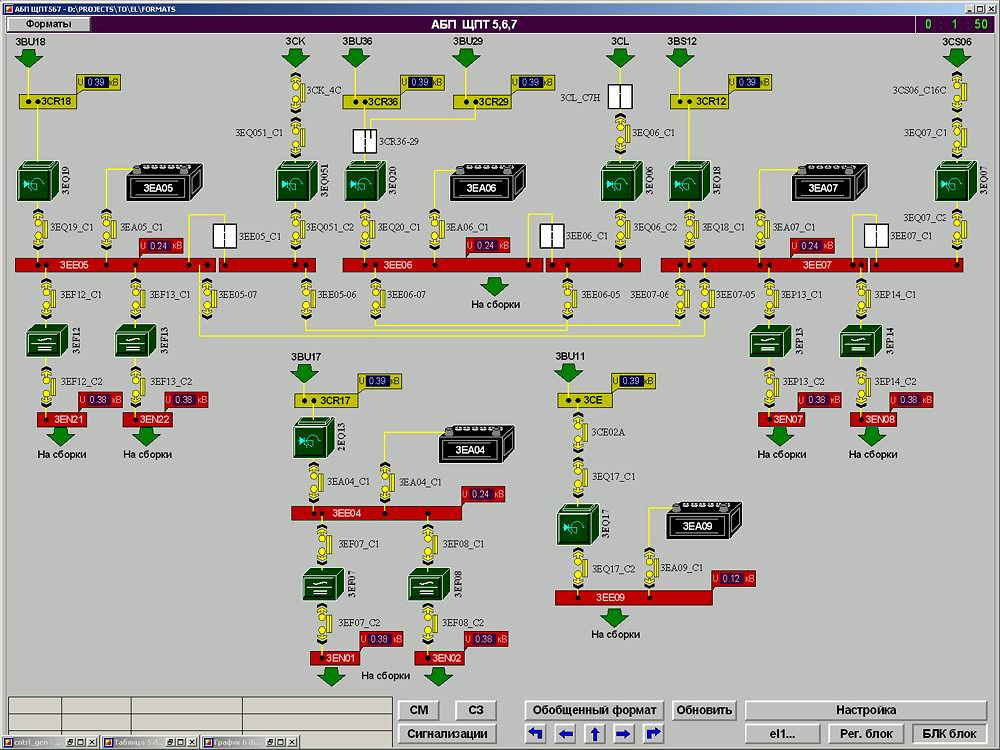
Task: Click the 3EP13 switch cabinet icon
Action: tap(770, 341)
